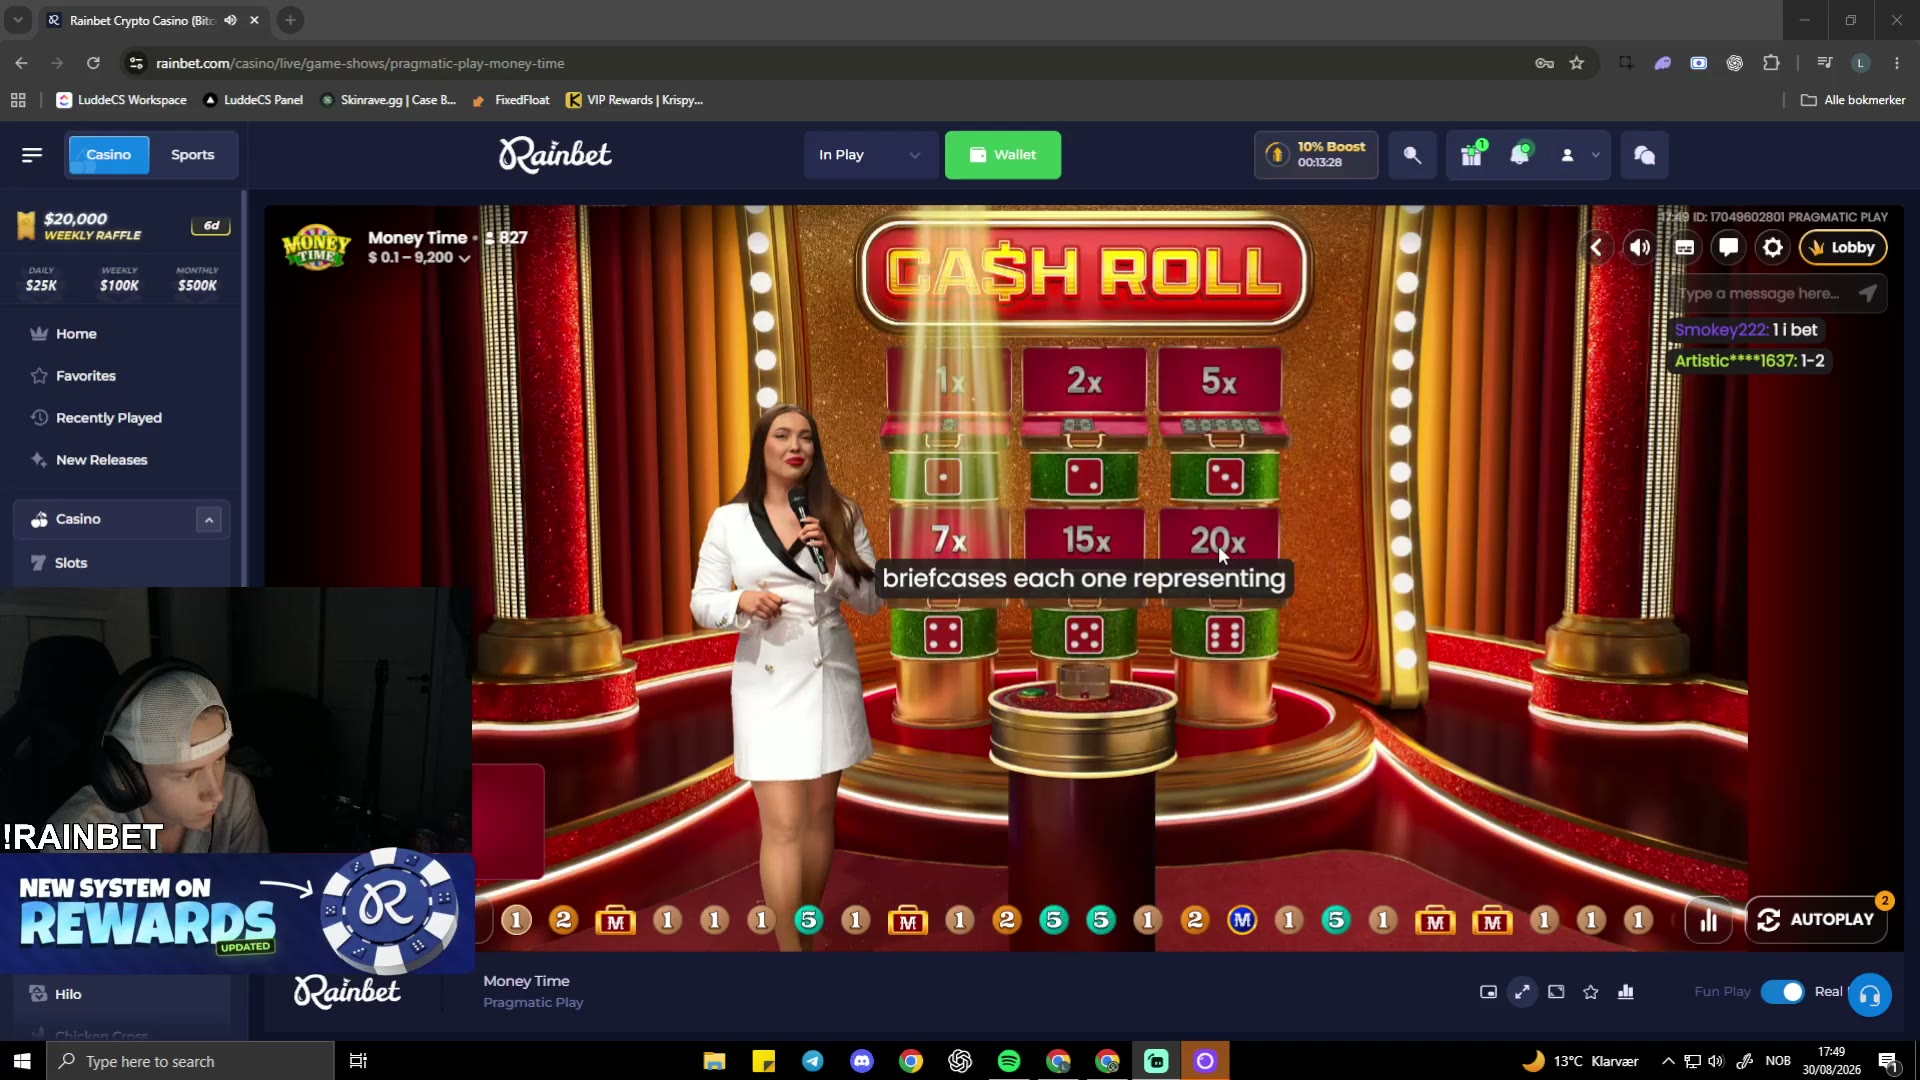Open Spotify from the taskbar

(1009, 1061)
